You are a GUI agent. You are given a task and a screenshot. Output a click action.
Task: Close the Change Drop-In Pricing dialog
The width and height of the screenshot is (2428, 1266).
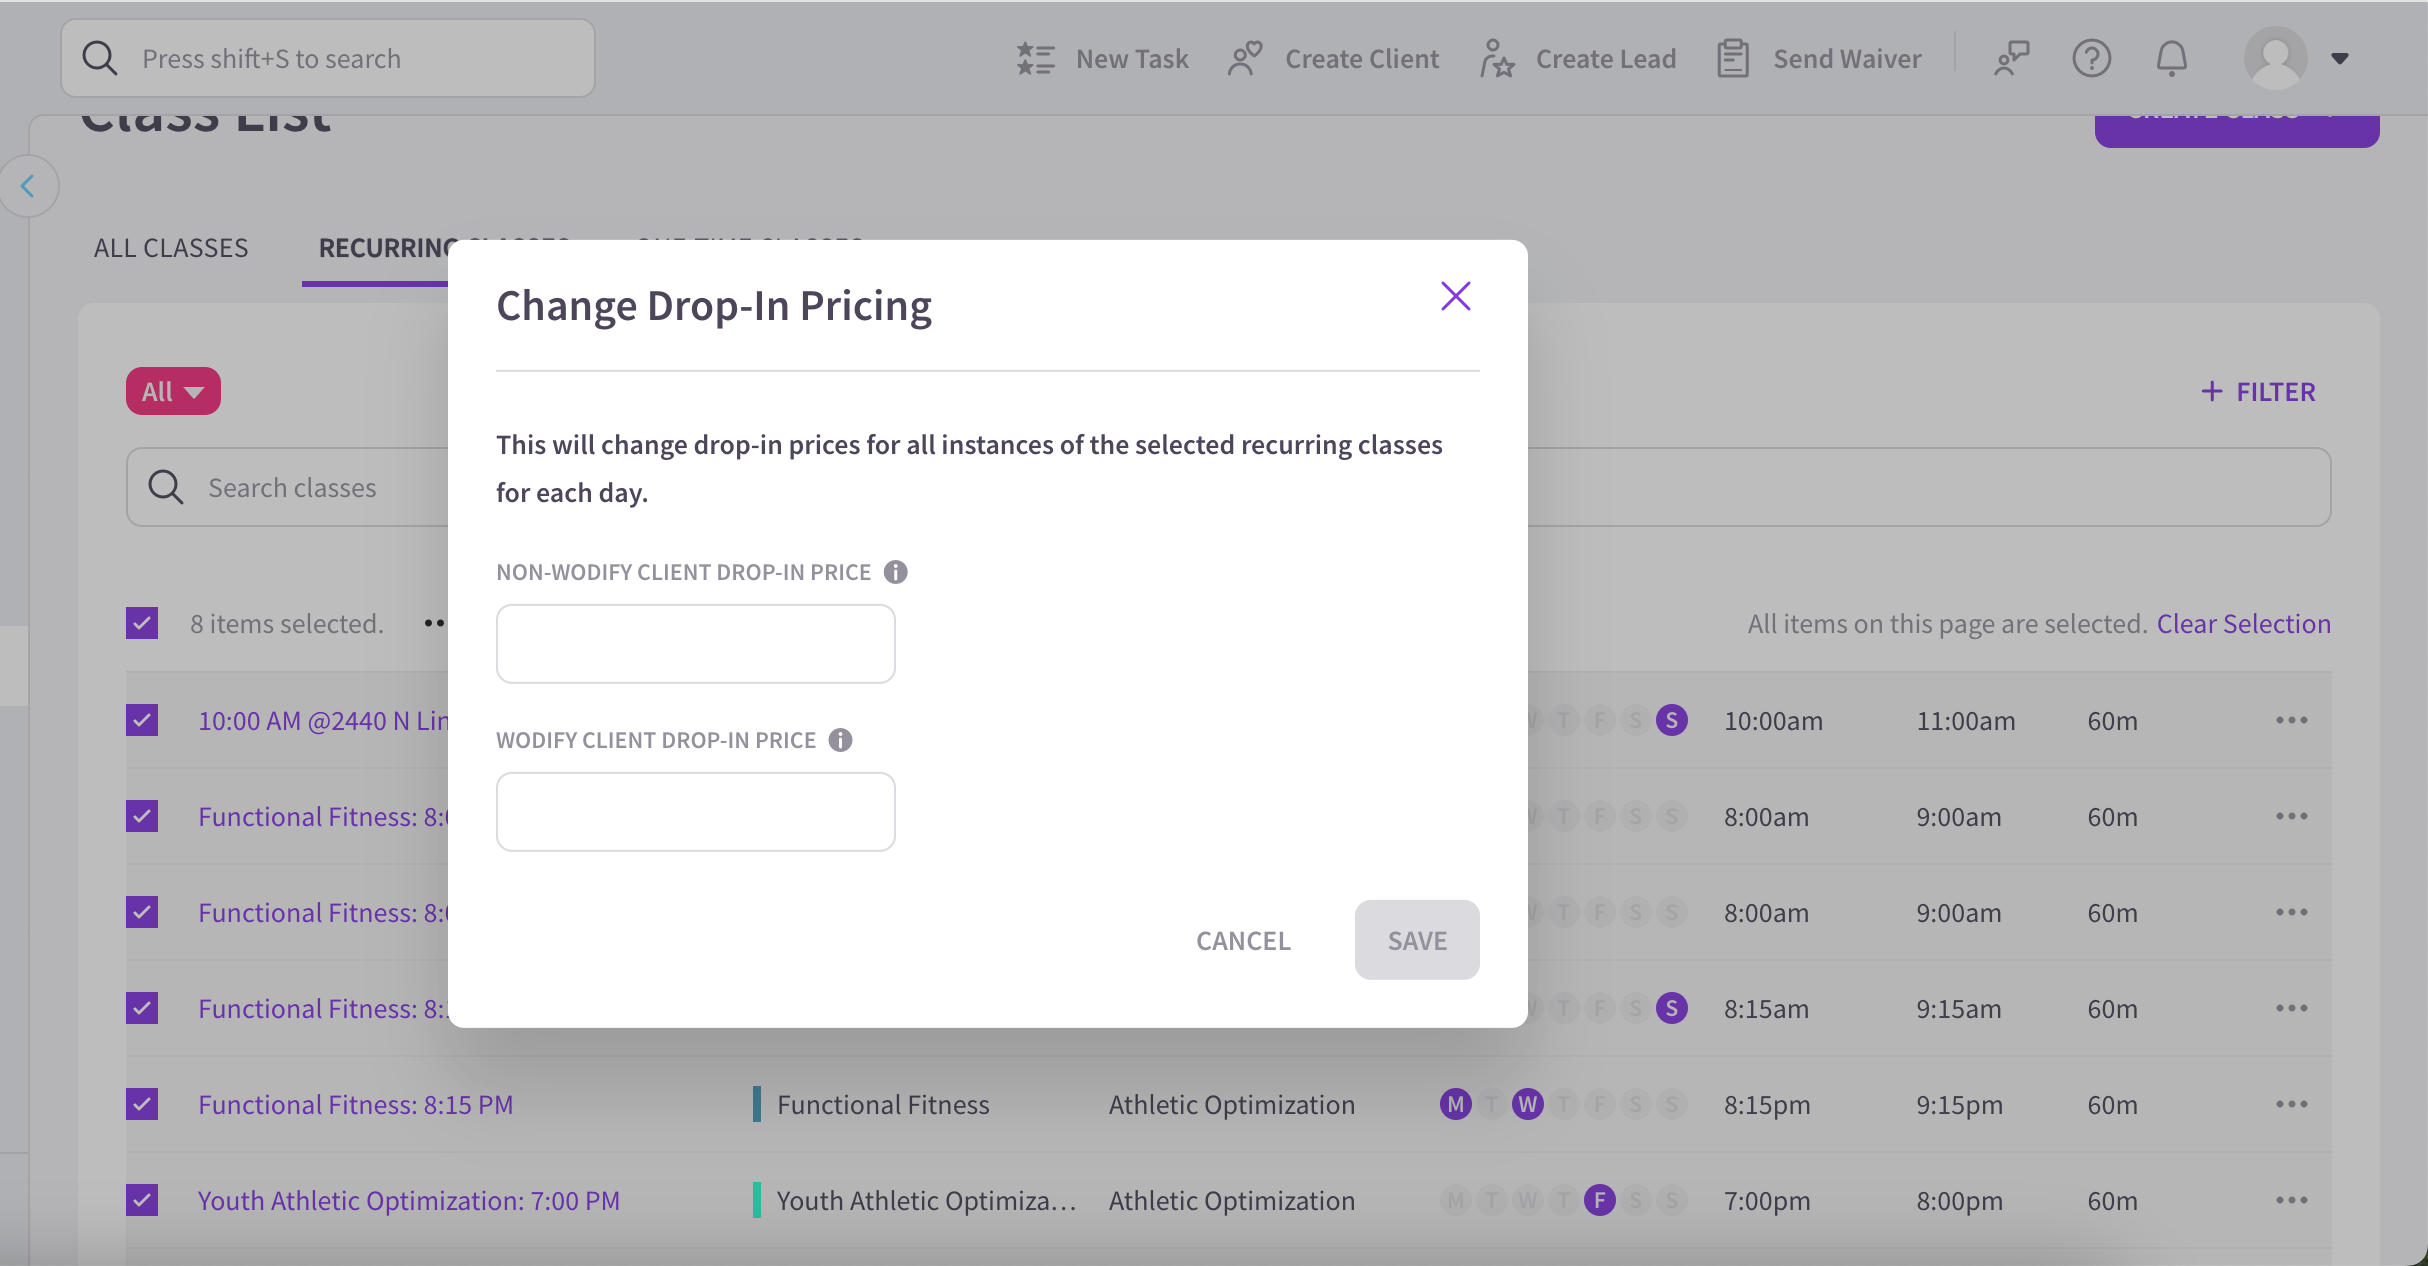pos(1455,296)
